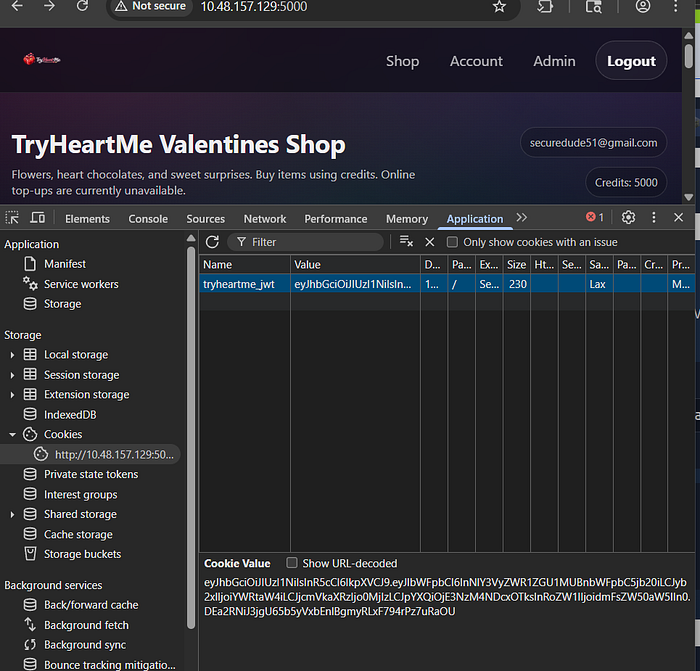Screen dimensions: 700x671
Task: Refresh the cookies table
Action: (x=212, y=242)
